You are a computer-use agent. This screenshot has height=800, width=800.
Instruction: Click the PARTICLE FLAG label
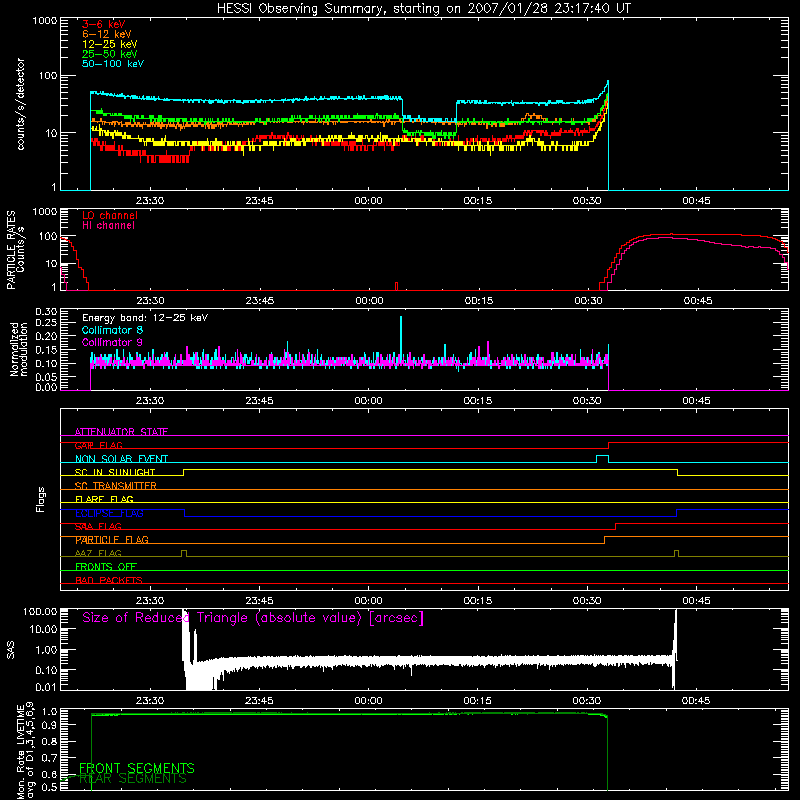pyautogui.click(x=112, y=540)
